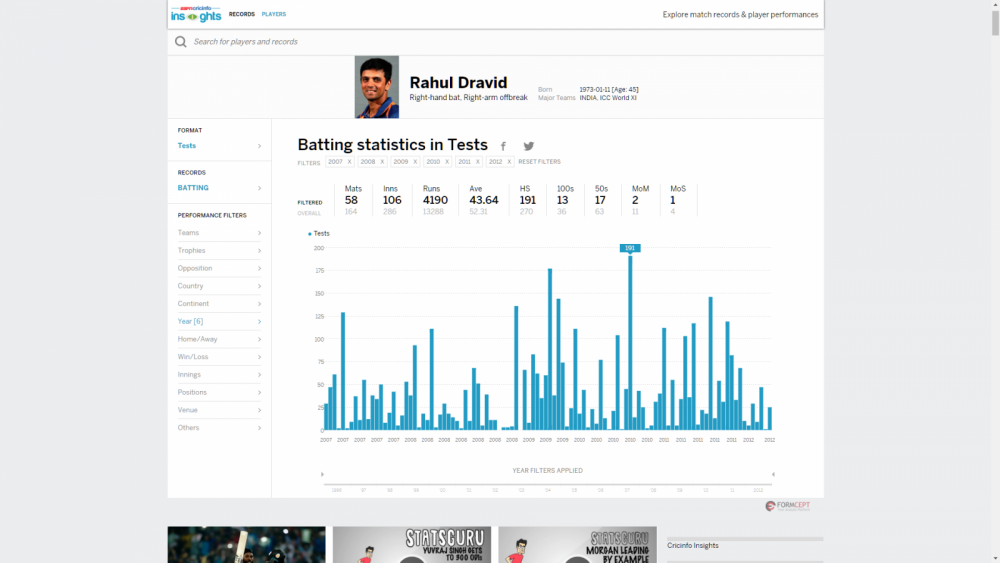Expand the Home/Away filter

[x=219, y=339]
